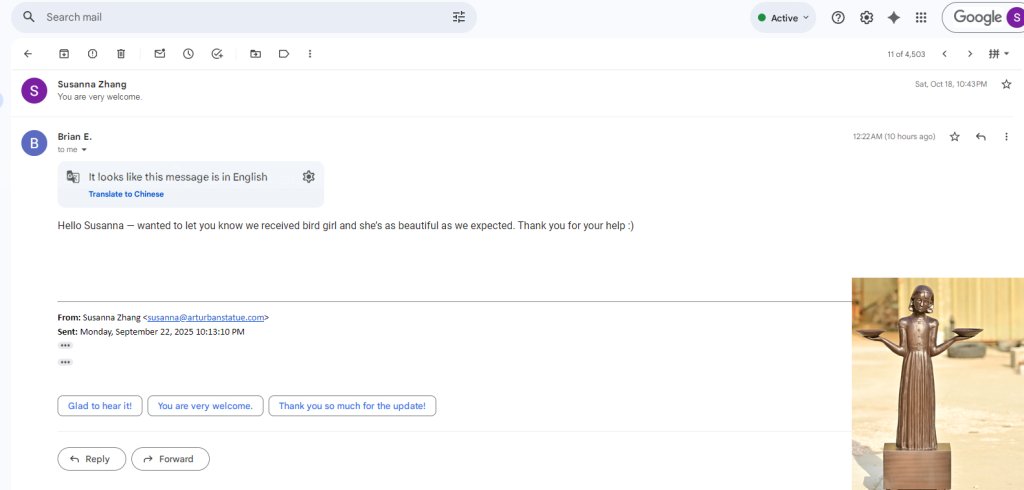Viewport: 1024px width, 490px height.
Task: Click the Translate to Chinese link
Action: (x=126, y=194)
